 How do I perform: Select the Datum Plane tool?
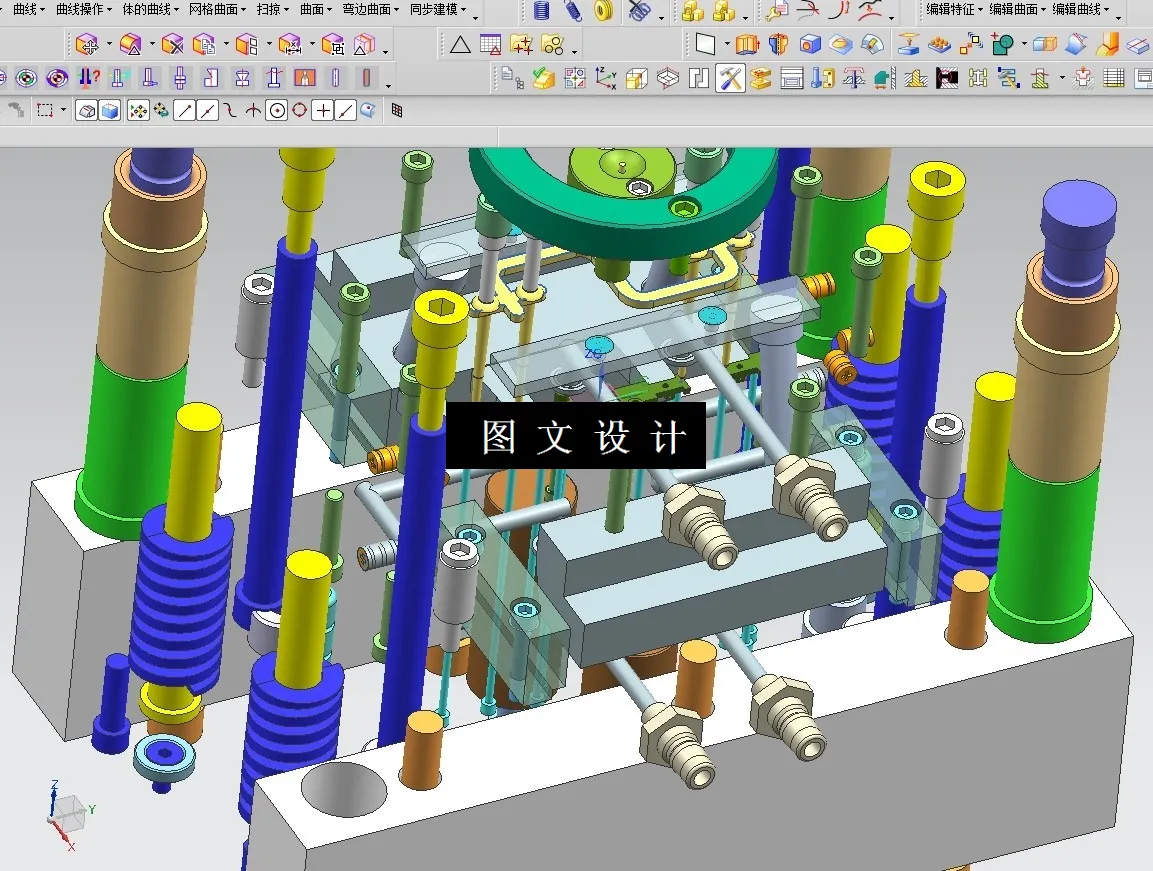705,45
